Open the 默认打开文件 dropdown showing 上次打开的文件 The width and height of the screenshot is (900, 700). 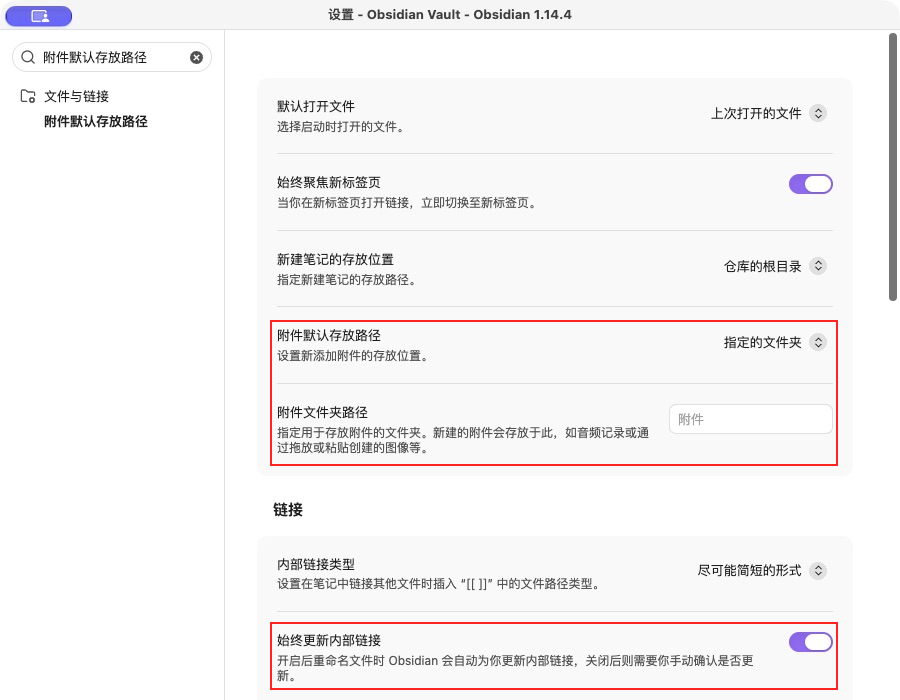pyautogui.click(x=769, y=114)
